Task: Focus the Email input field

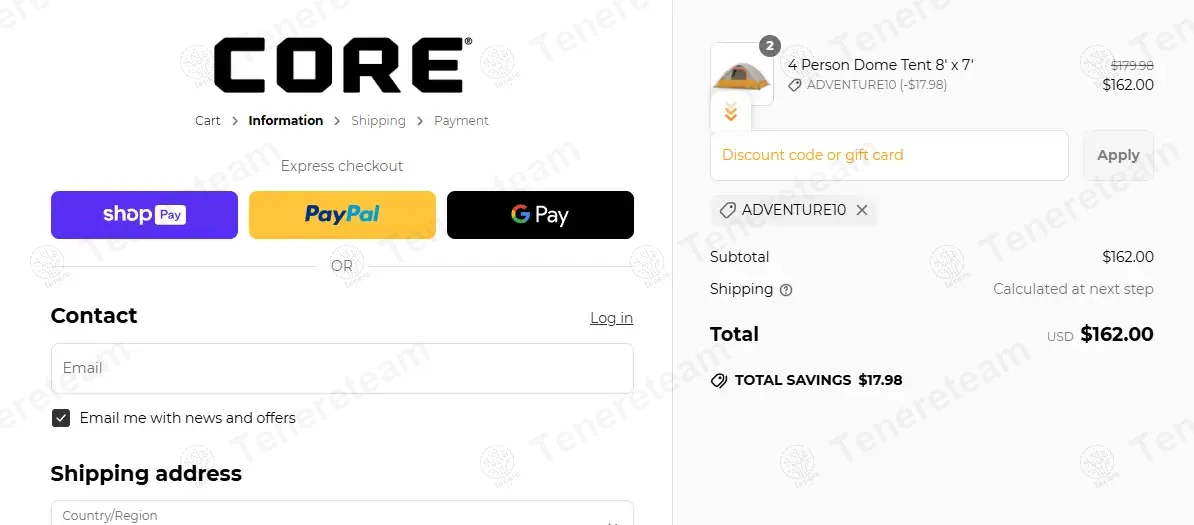Action: tap(342, 368)
